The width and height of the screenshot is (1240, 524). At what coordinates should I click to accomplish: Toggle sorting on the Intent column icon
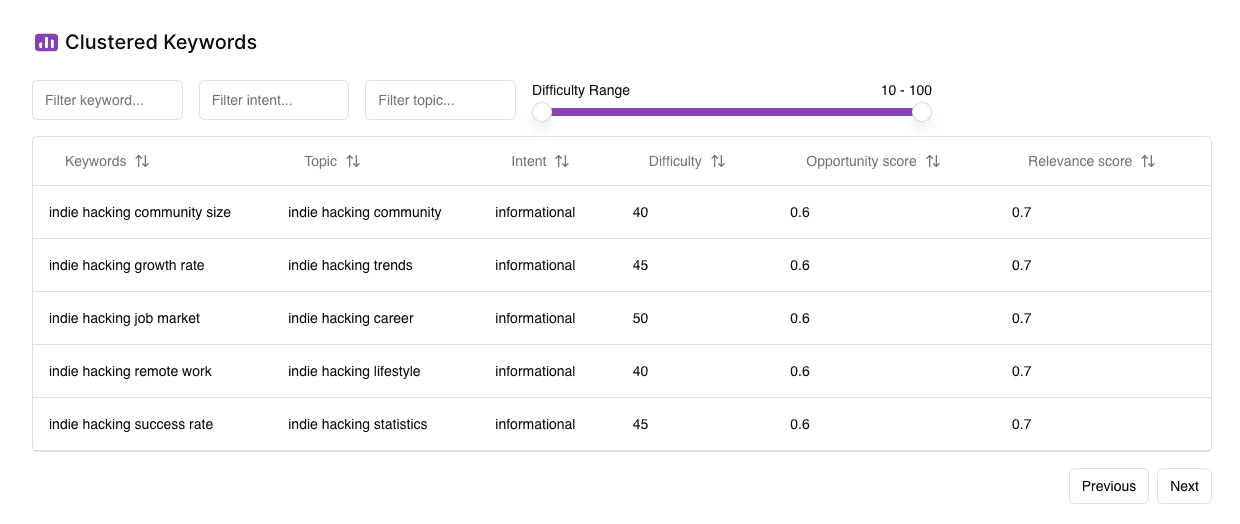tap(562, 161)
